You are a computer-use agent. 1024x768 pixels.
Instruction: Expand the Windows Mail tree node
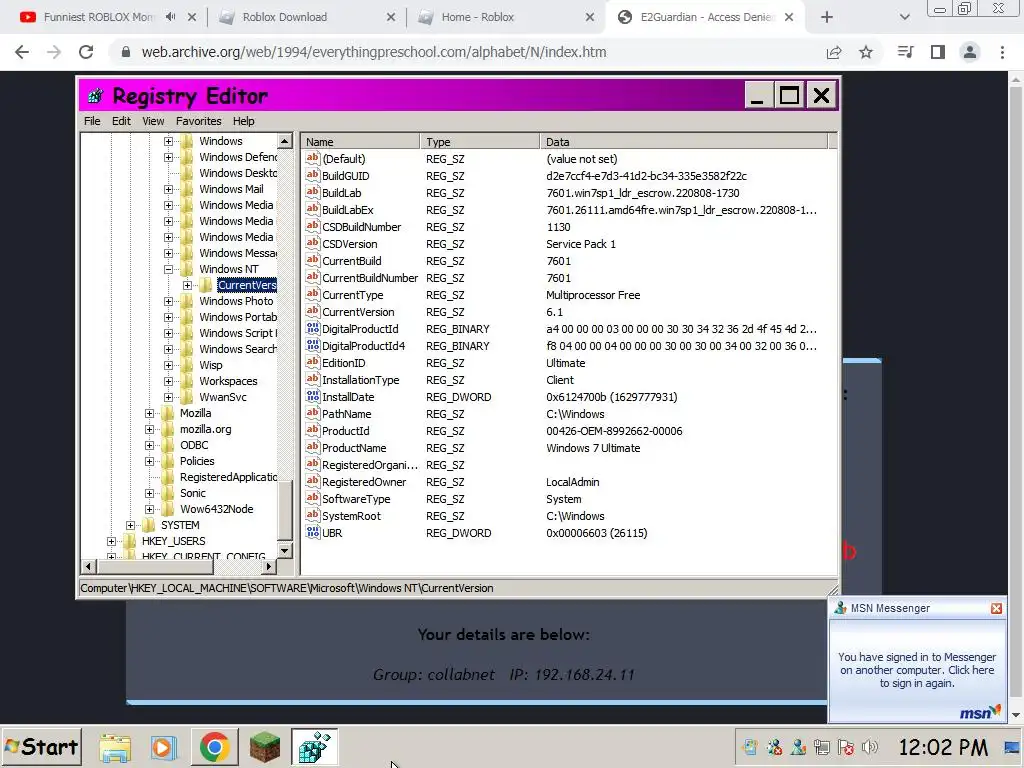(168, 189)
